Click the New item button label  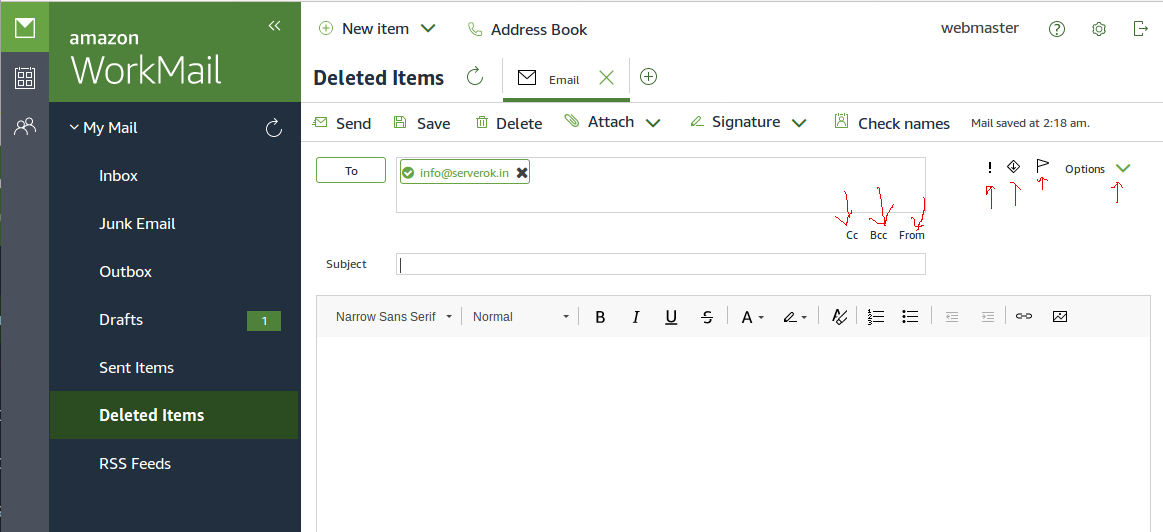click(x=375, y=29)
